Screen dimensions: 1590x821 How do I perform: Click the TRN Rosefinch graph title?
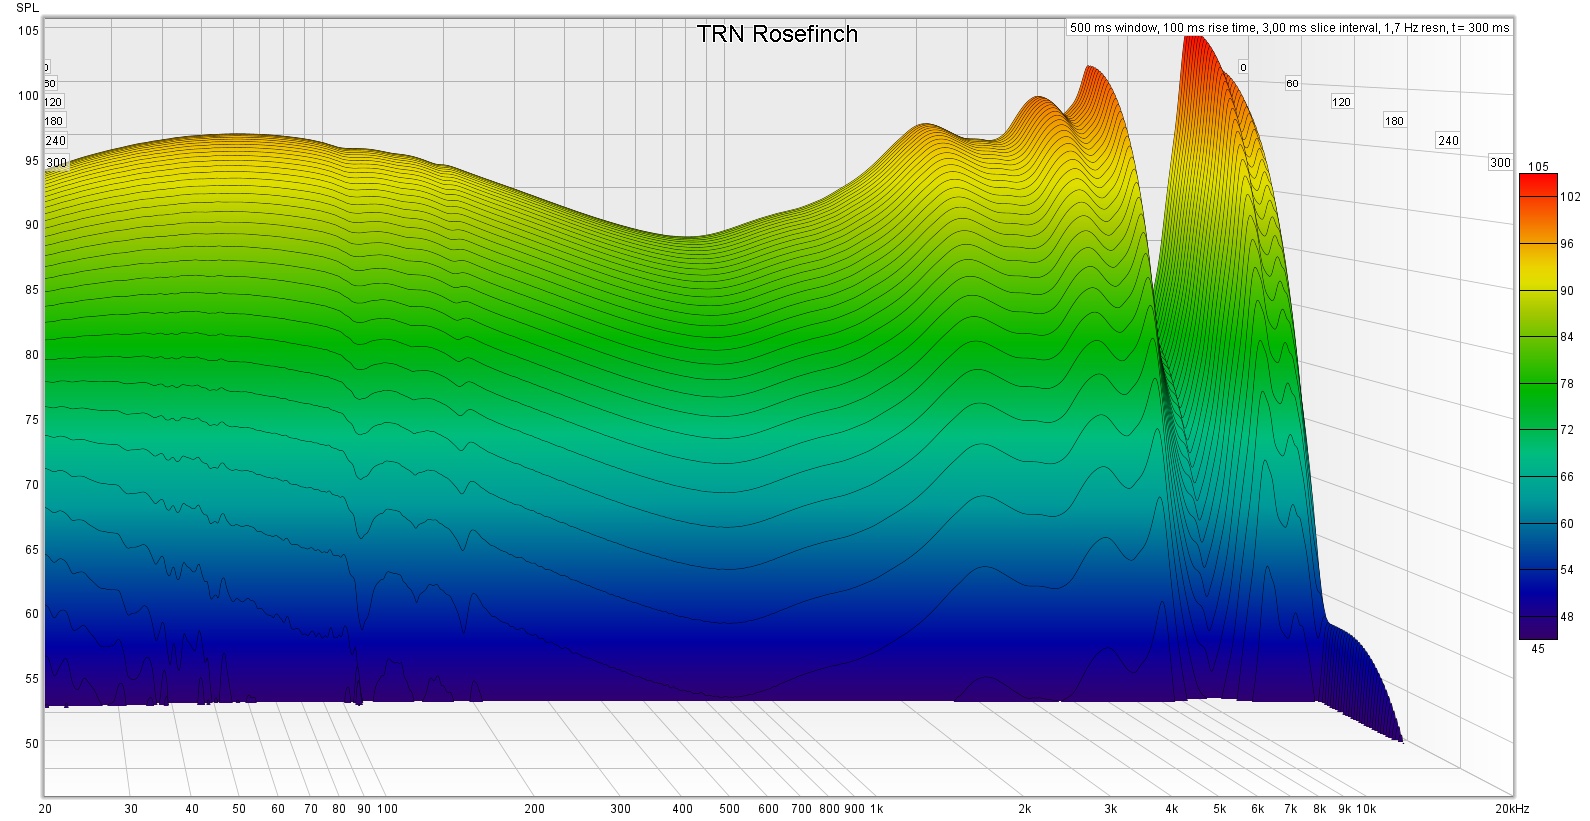(777, 34)
